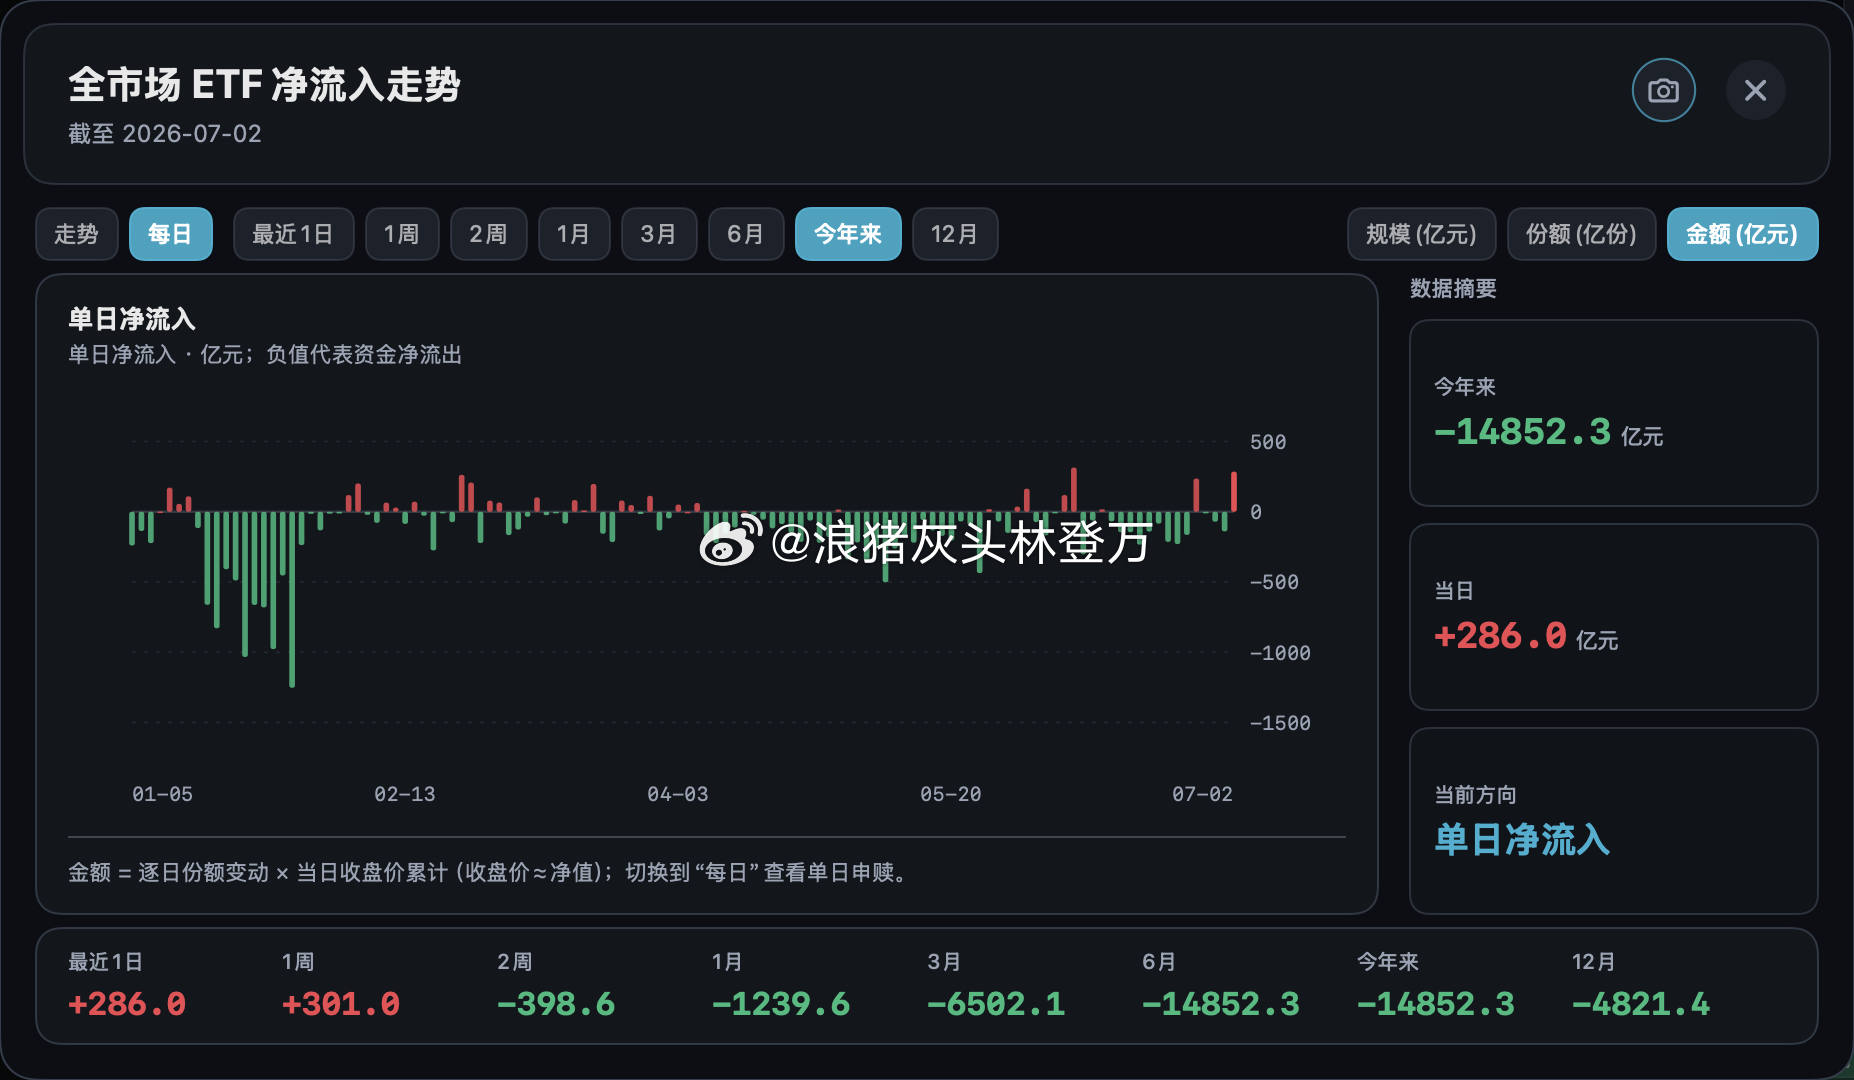This screenshot has width=1854, height=1080.
Task: Select the 今年来 year-to-date range
Action: [848, 234]
